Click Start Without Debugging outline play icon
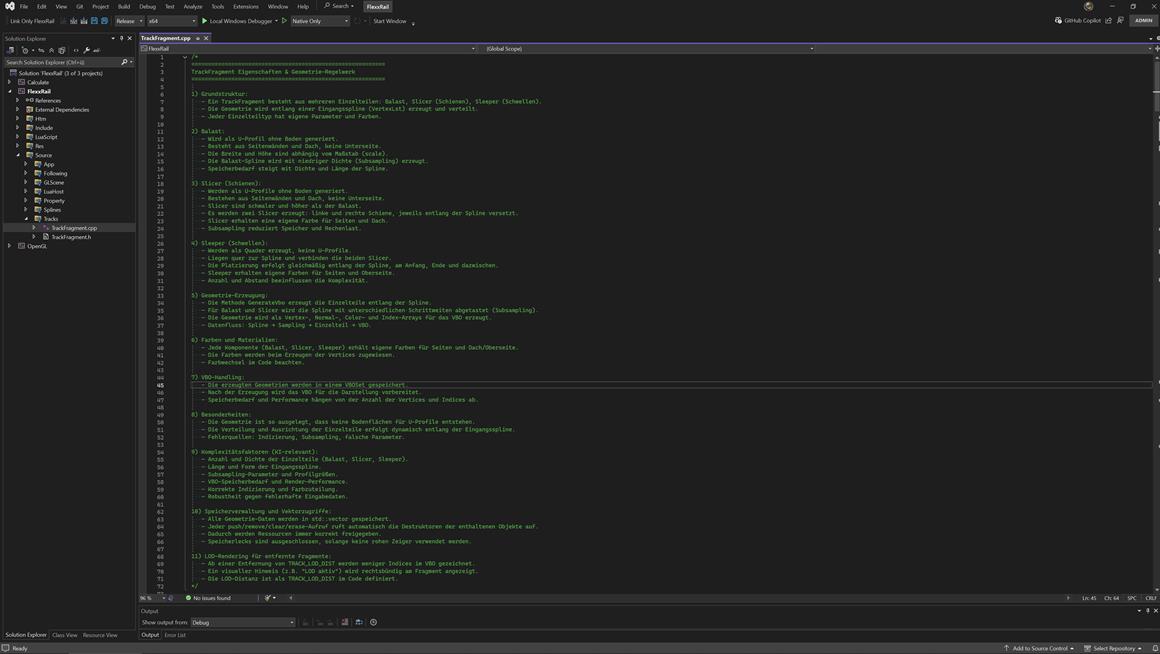 coord(284,21)
